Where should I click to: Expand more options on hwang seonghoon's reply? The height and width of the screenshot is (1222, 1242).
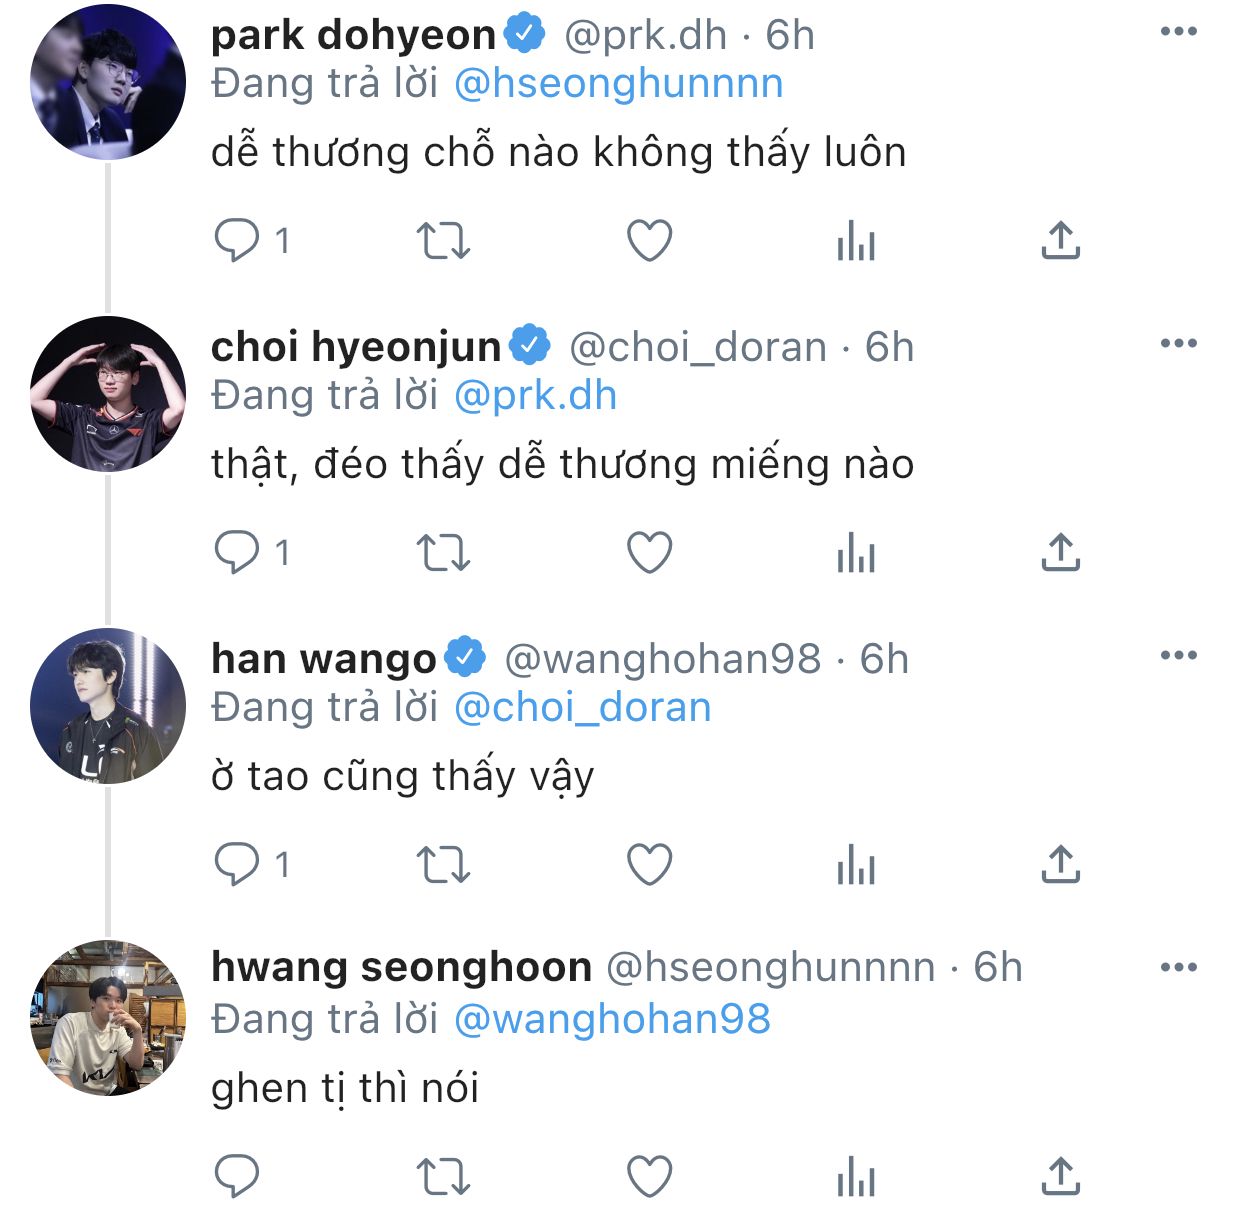(1179, 968)
